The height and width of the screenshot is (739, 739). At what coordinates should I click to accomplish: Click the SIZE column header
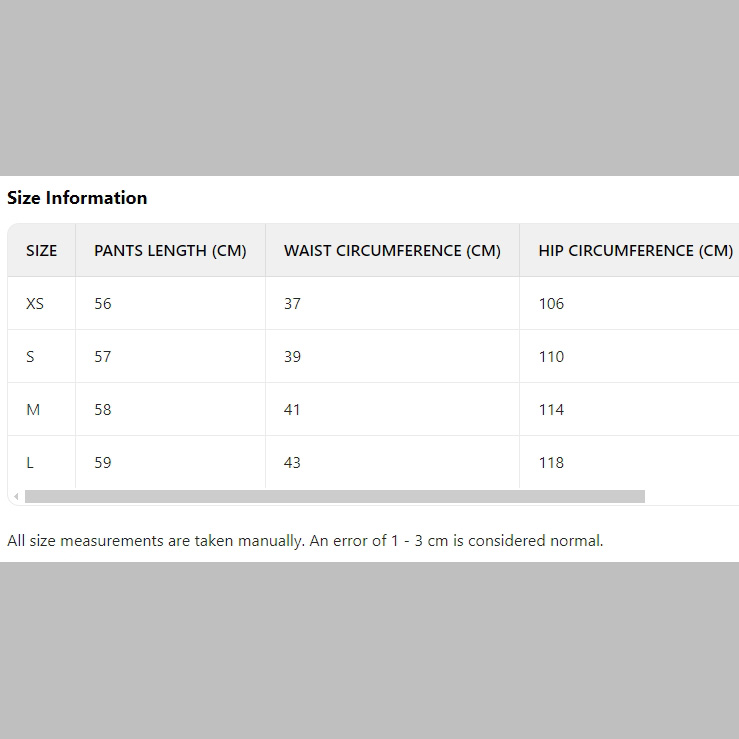pyautogui.click(x=41, y=251)
